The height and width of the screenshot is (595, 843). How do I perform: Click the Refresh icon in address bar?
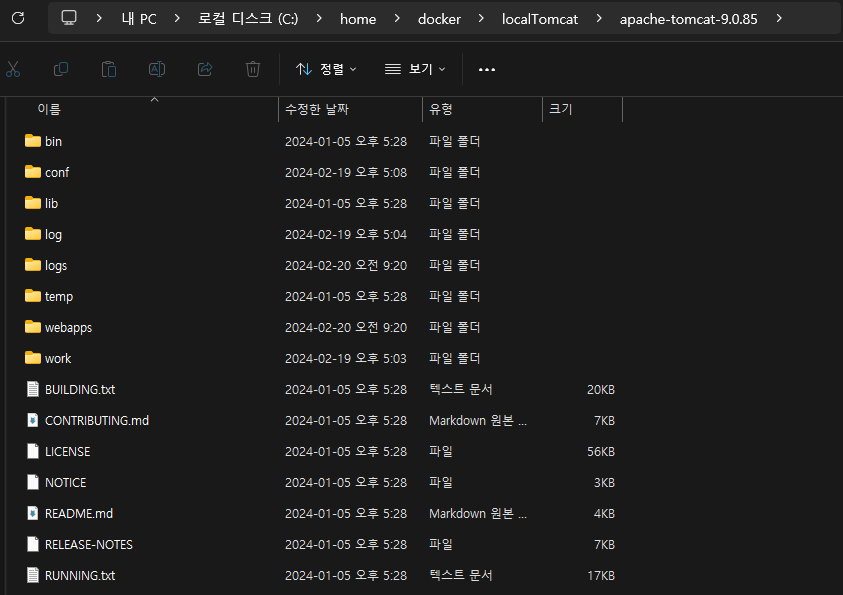click(x=18, y=18)
